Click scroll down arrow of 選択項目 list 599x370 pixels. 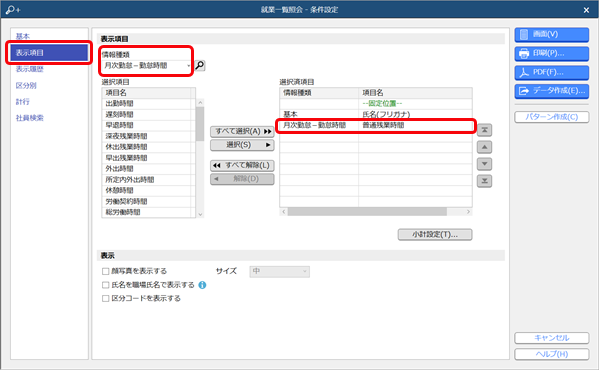click(x=200, y=214)
